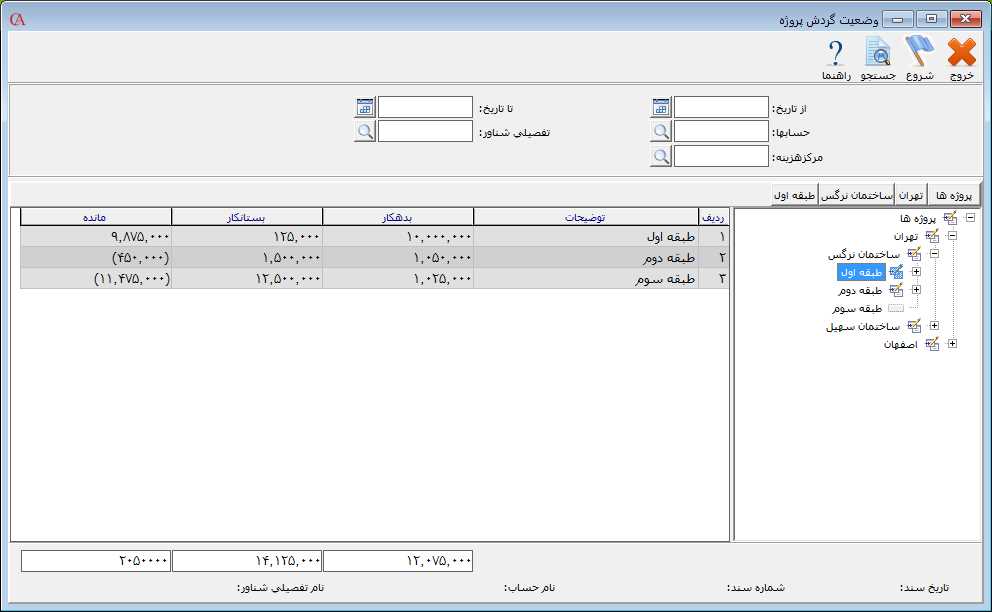Click the Start (شروع) flag icon
This screenshot has height=612, width=992.
pyautogui.click(x=919, y=58)
